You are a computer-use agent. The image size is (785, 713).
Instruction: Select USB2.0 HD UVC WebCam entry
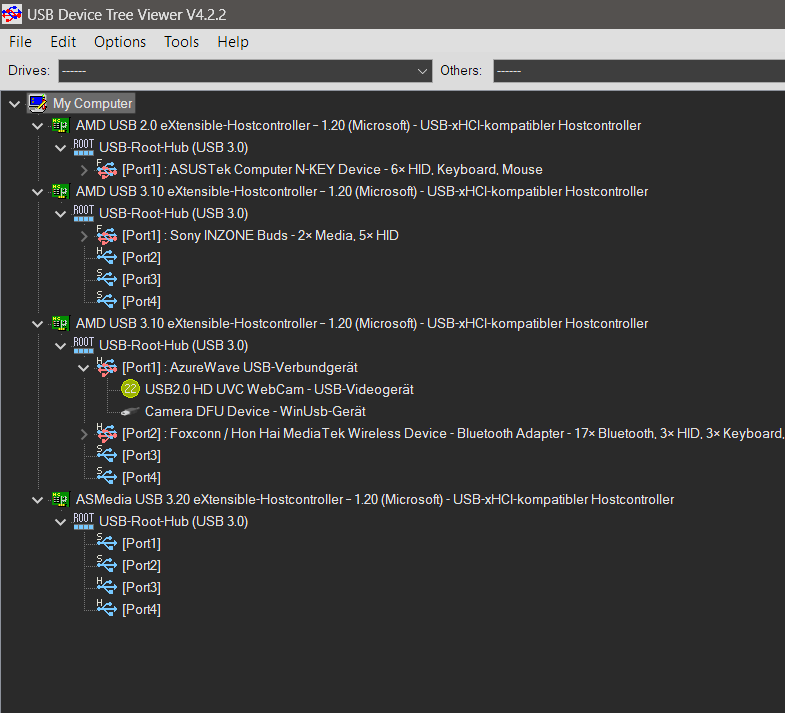coord(279,389)
